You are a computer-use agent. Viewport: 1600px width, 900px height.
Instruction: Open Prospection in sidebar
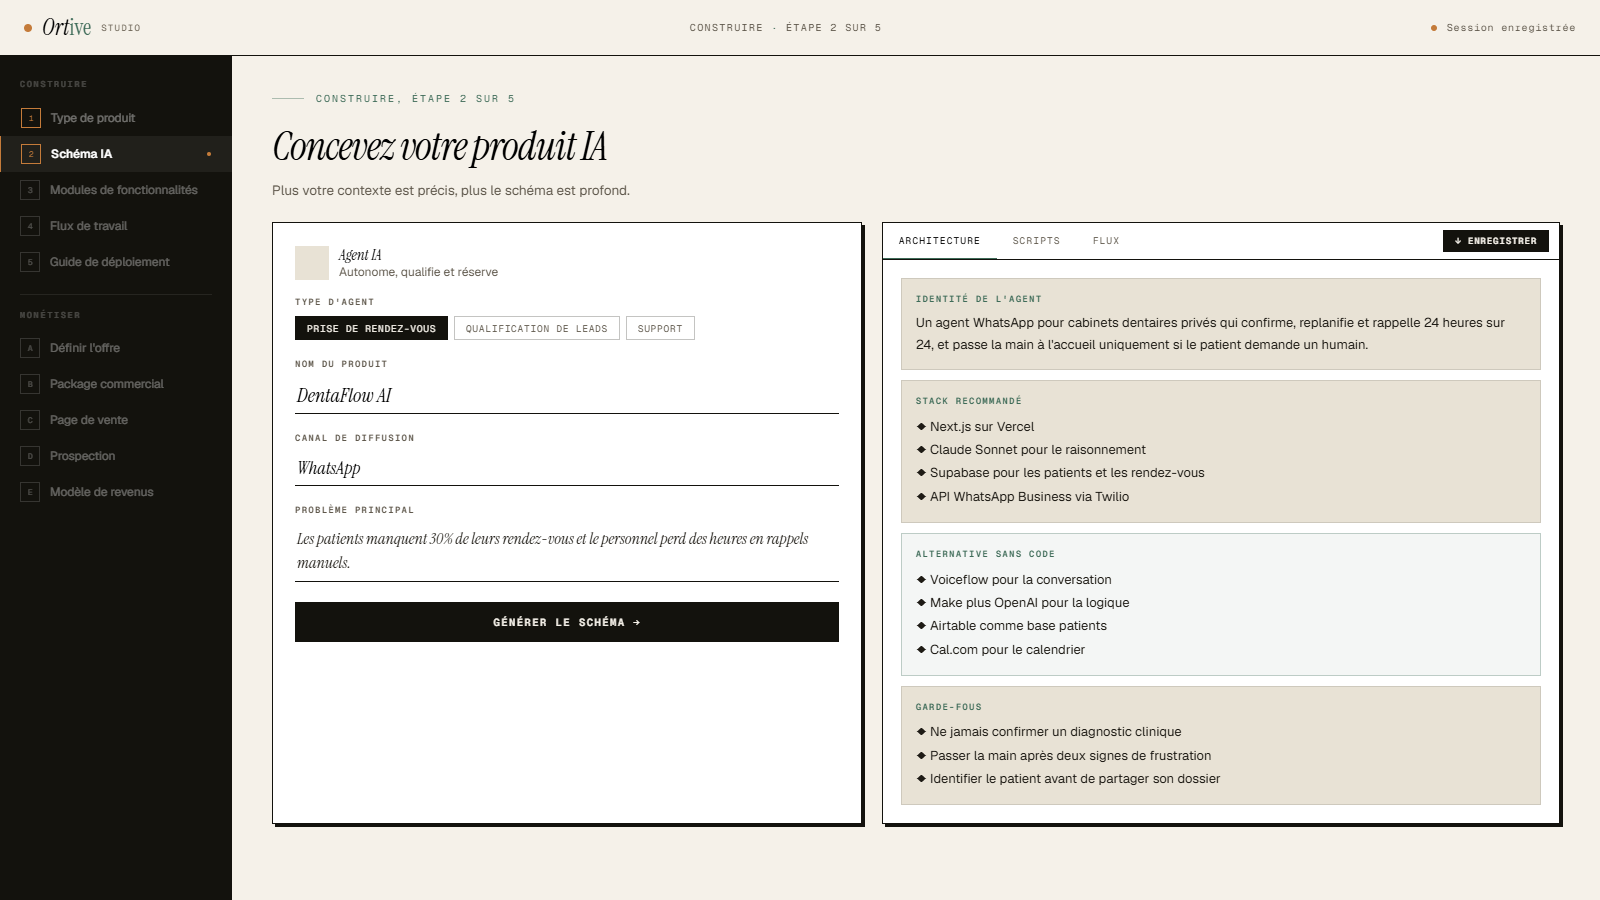(116, 456)
